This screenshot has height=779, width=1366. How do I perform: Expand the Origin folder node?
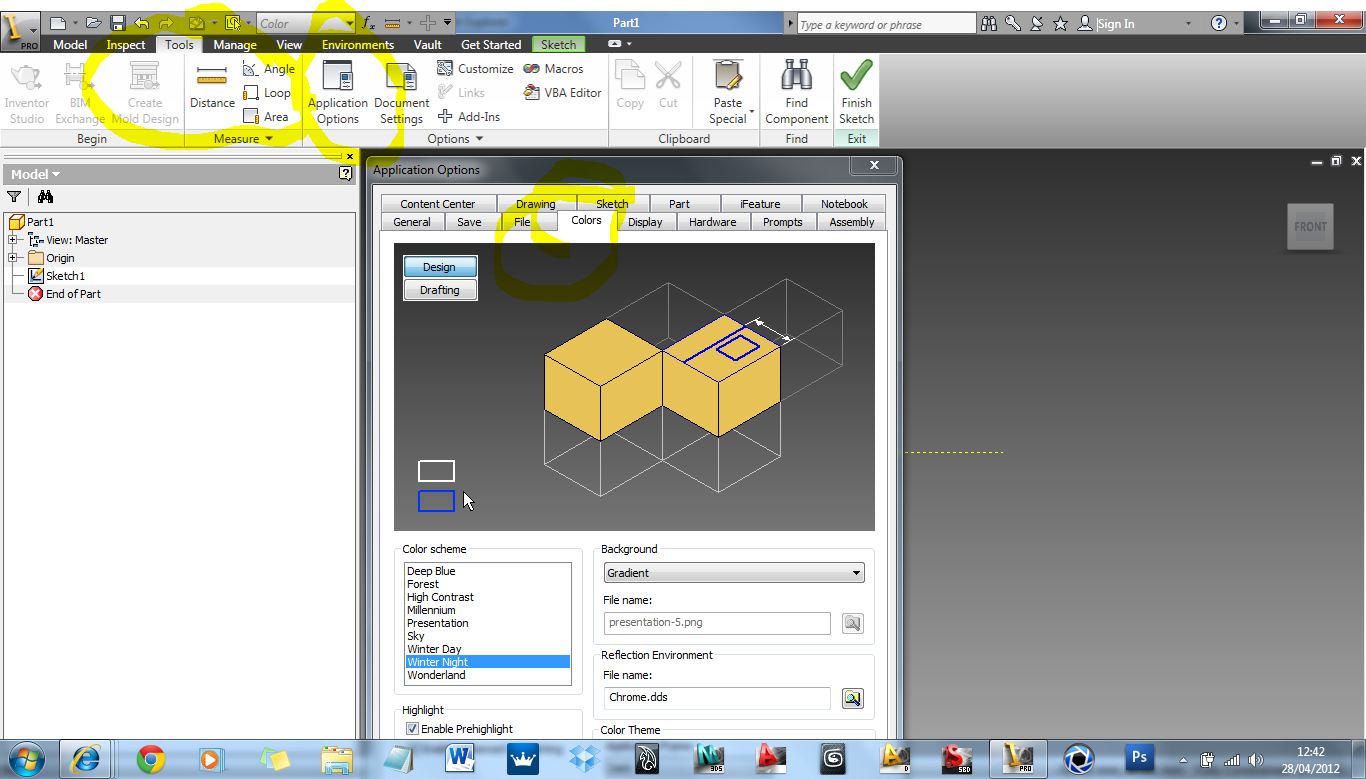[13, 258]
